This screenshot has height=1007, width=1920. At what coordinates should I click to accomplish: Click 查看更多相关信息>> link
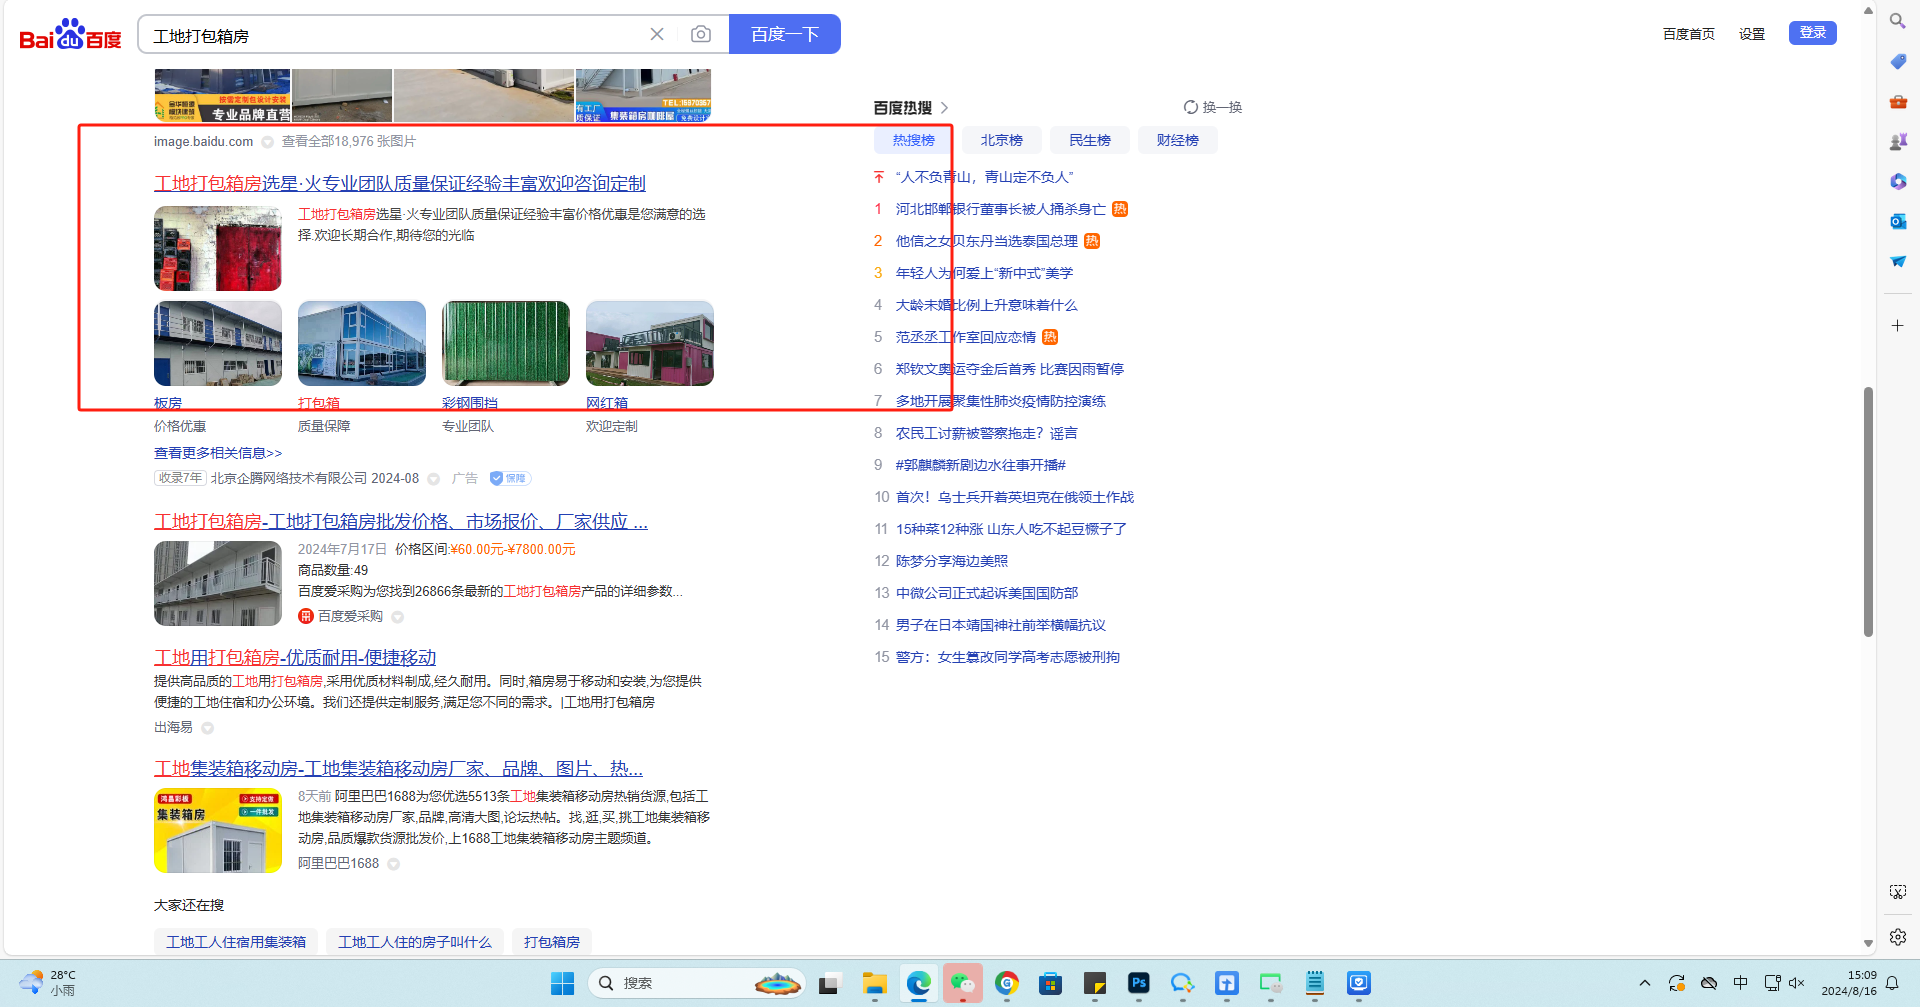218,453
